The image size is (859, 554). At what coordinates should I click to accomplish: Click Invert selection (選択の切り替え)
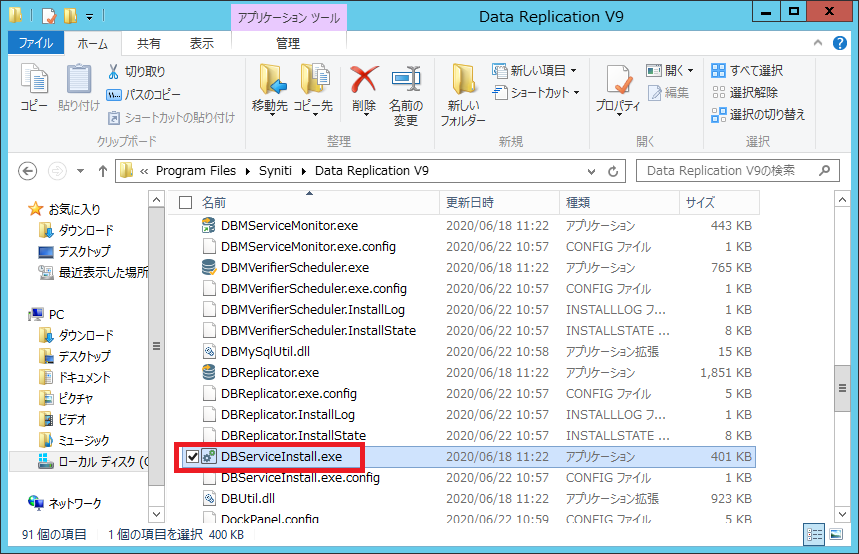(758, 115)
